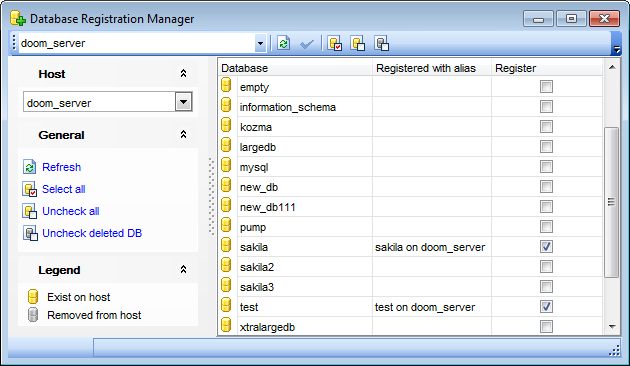Check the Register box for information_schema
The image size is (630, 366).
(546, 107)
